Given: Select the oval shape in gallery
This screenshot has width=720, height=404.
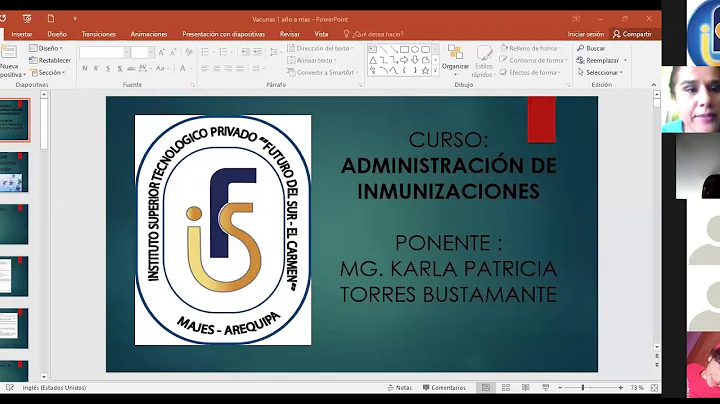Looking at the screenshot, I should [415, 49].
